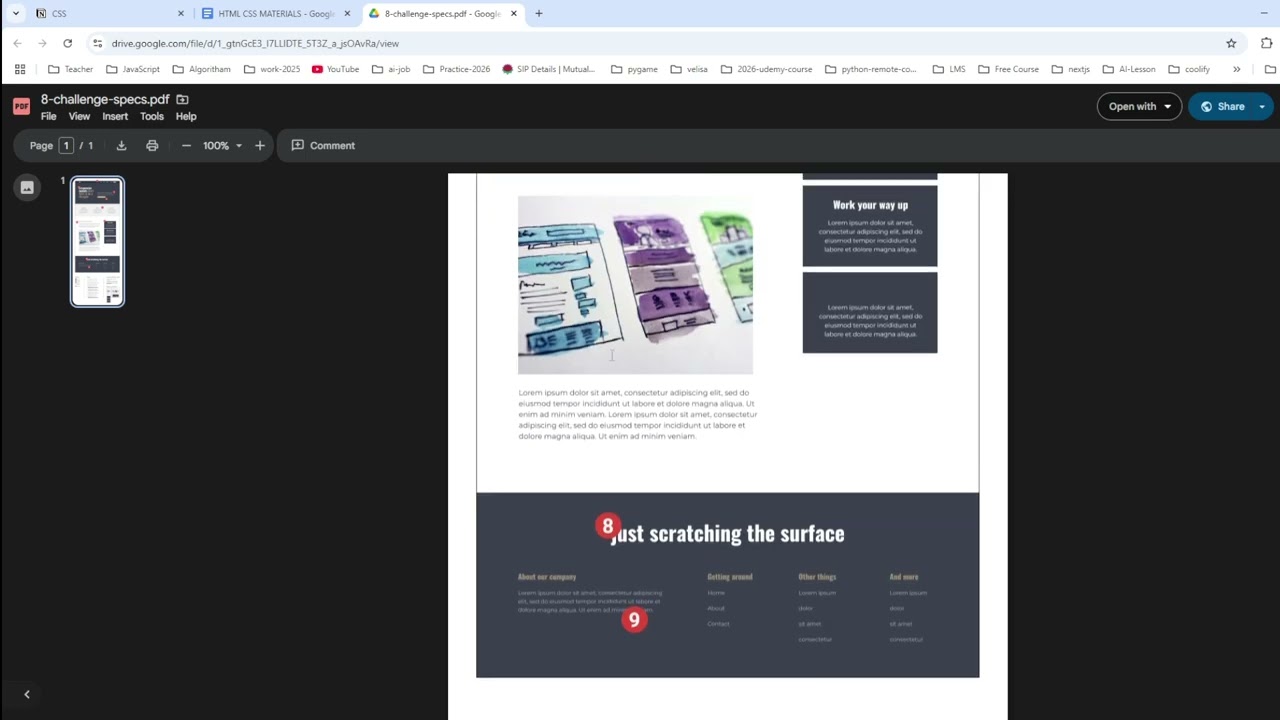Close the CSS tab
The height and width of the screenshot is (720, 1280).
click(x=181, y=13)
